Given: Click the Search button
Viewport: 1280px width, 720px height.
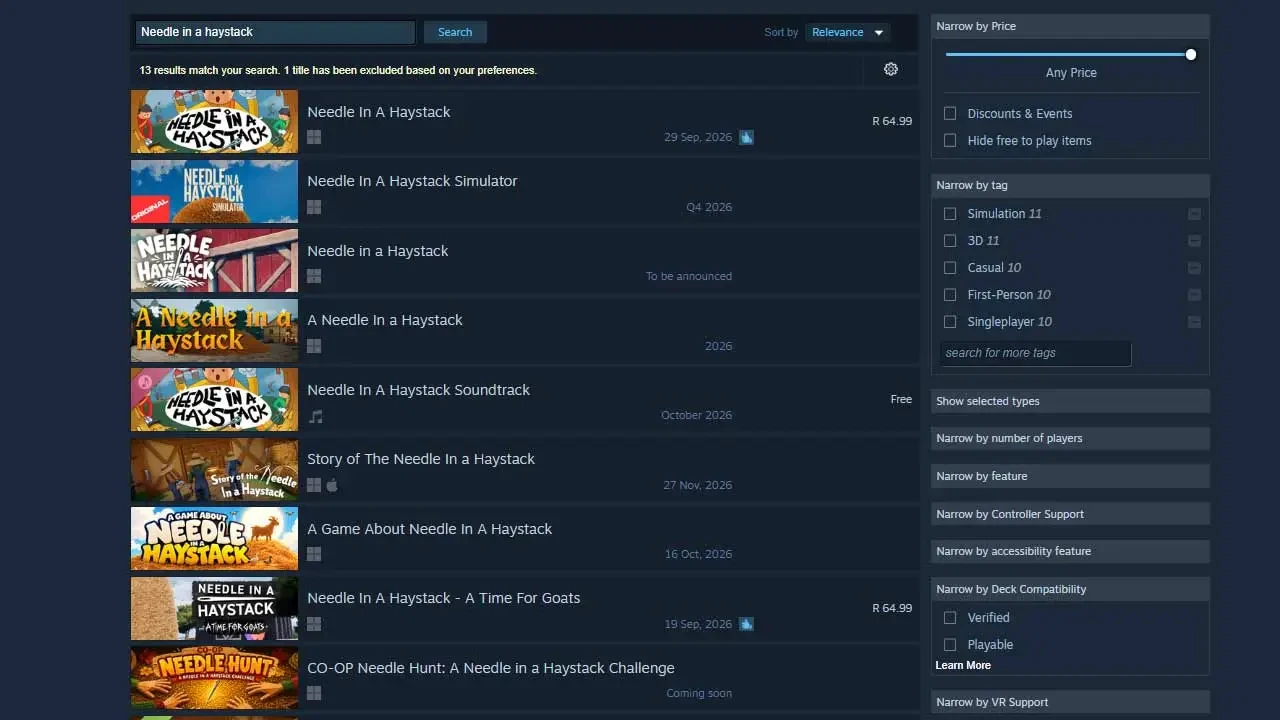Looking at the screenshot, I should click(455, 32).
